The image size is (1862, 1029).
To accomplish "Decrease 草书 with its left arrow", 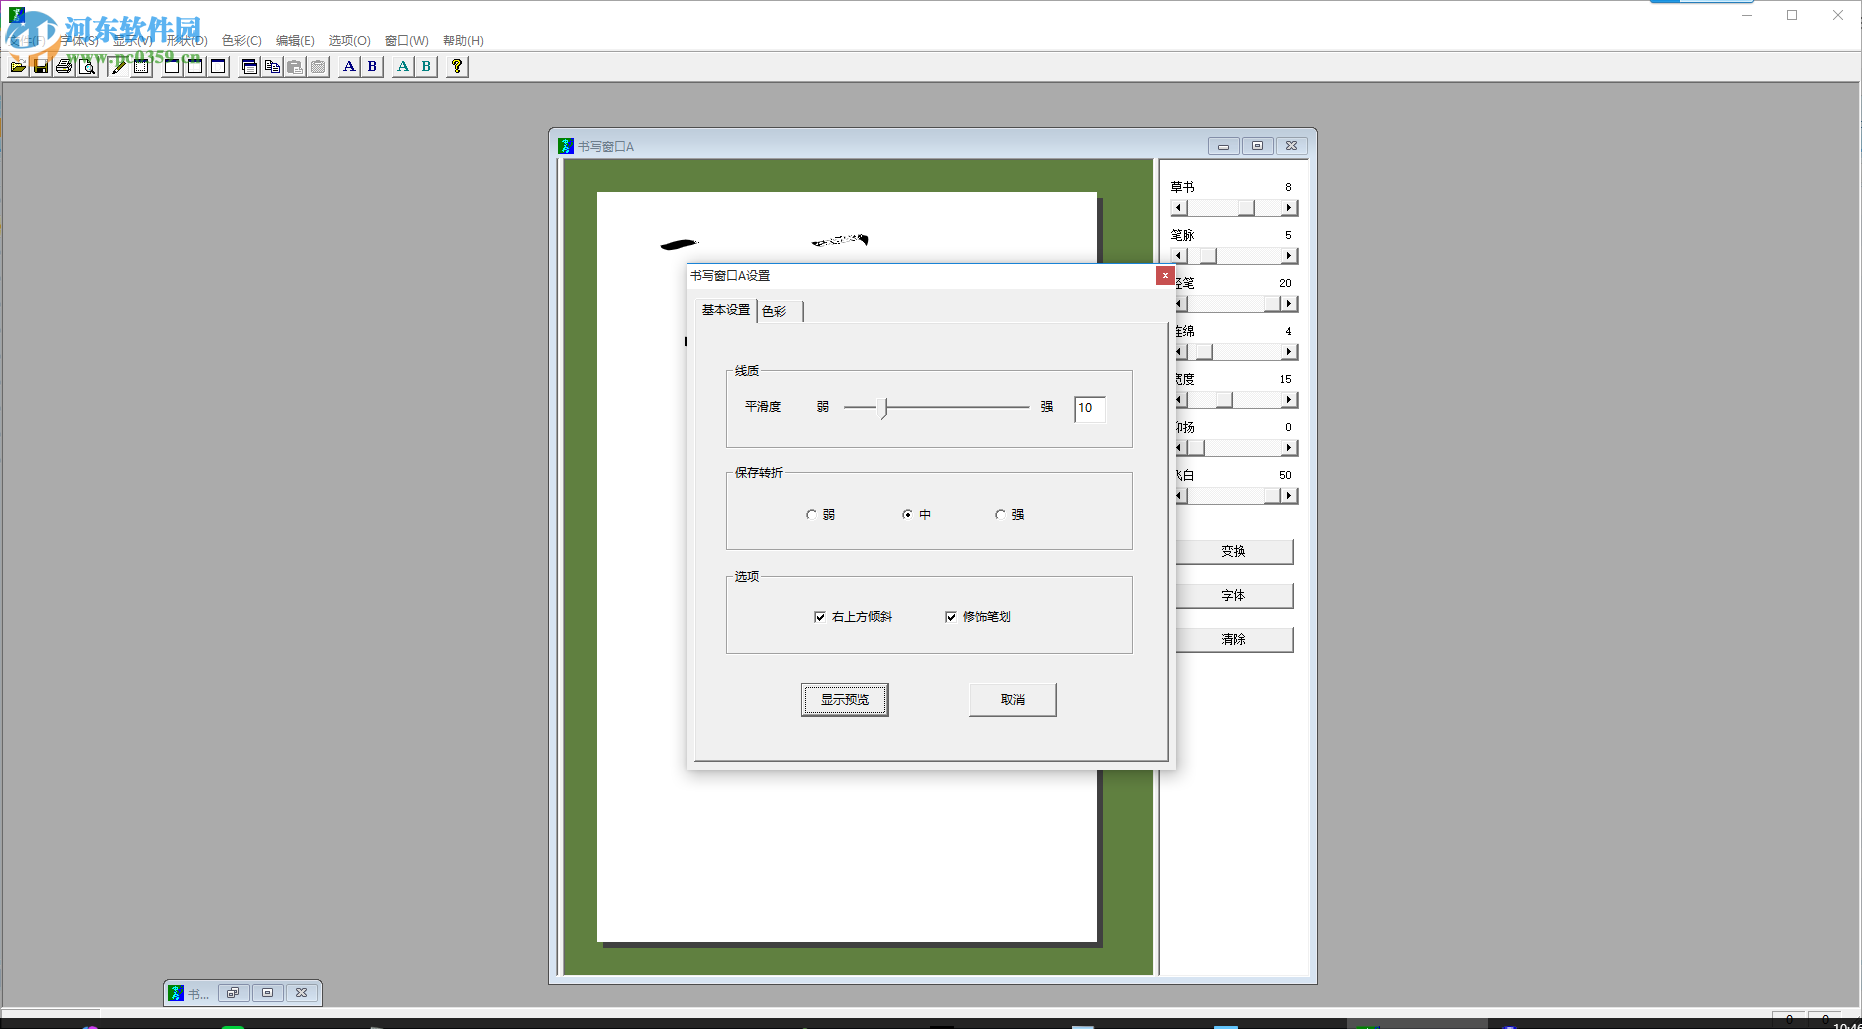I will click(x=1179, y=208).
